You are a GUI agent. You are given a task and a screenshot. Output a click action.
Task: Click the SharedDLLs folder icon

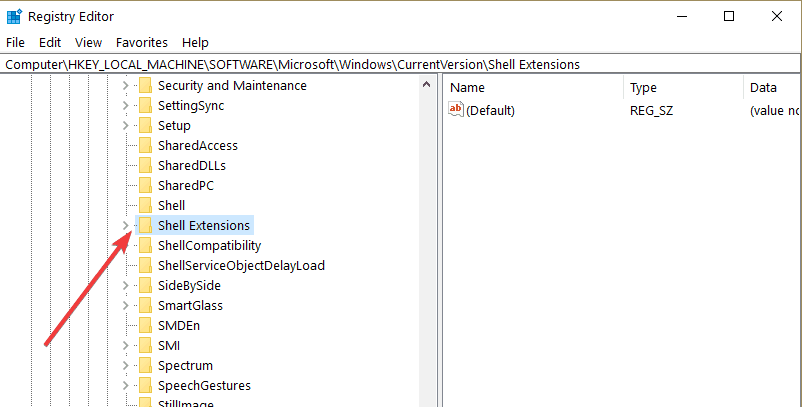pos(145,166)
